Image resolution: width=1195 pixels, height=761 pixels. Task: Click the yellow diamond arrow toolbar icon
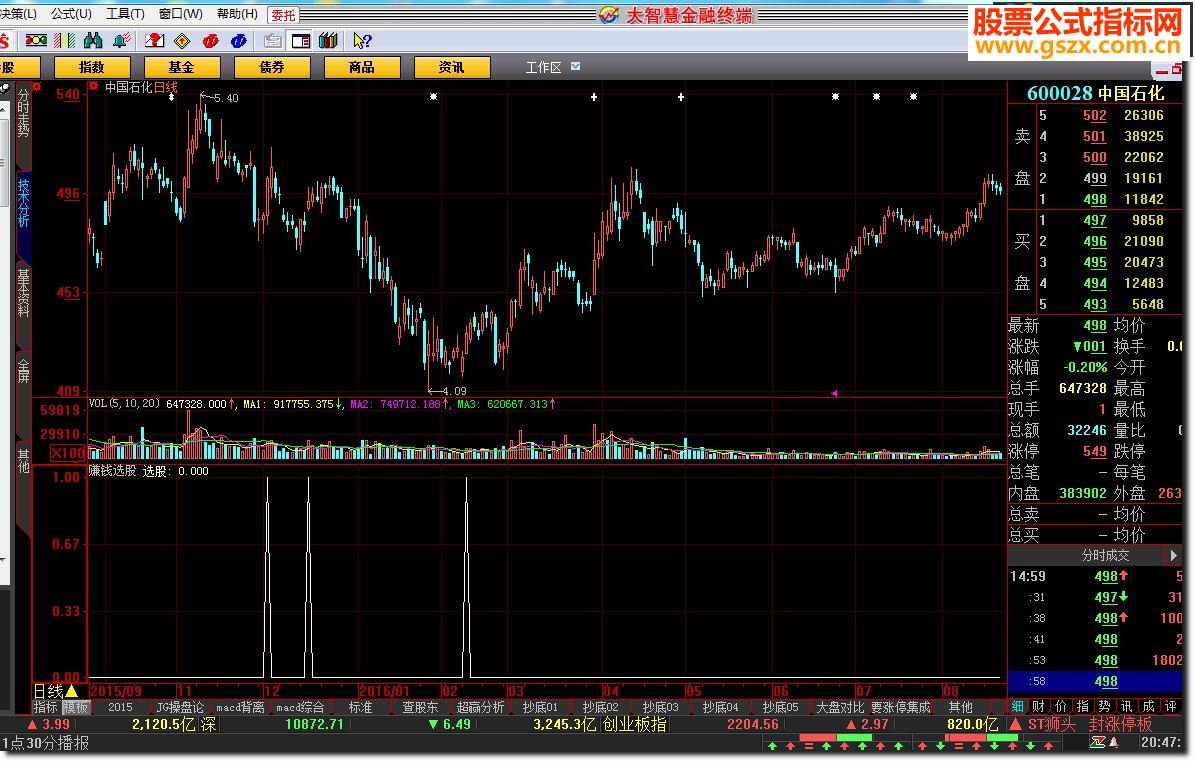[x=182, y=40]
